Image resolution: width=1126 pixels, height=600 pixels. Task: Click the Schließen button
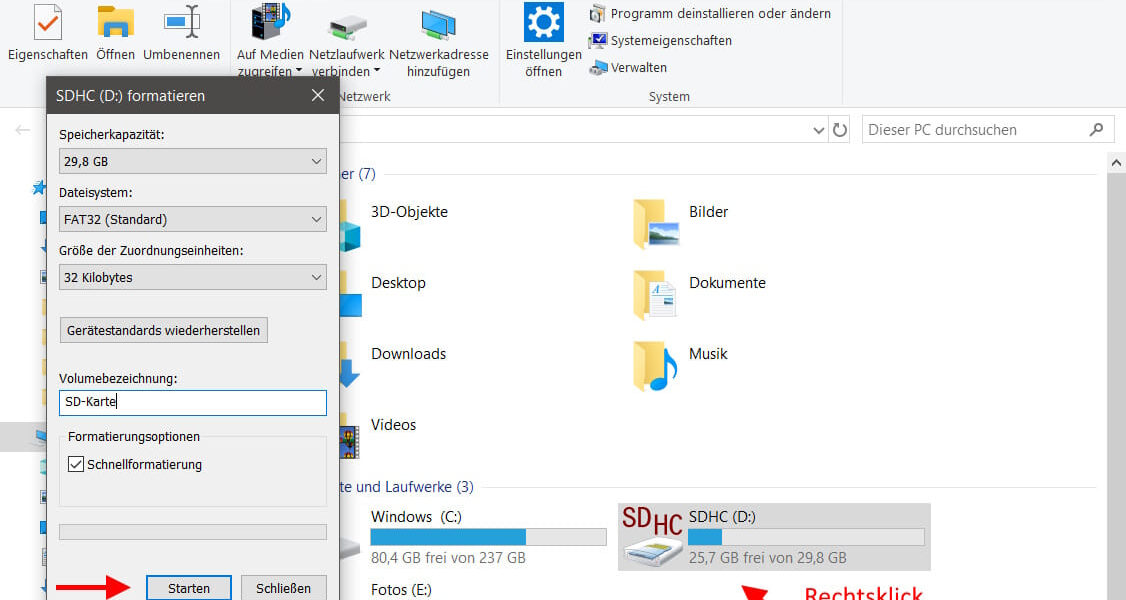click(x=284, y=588)
